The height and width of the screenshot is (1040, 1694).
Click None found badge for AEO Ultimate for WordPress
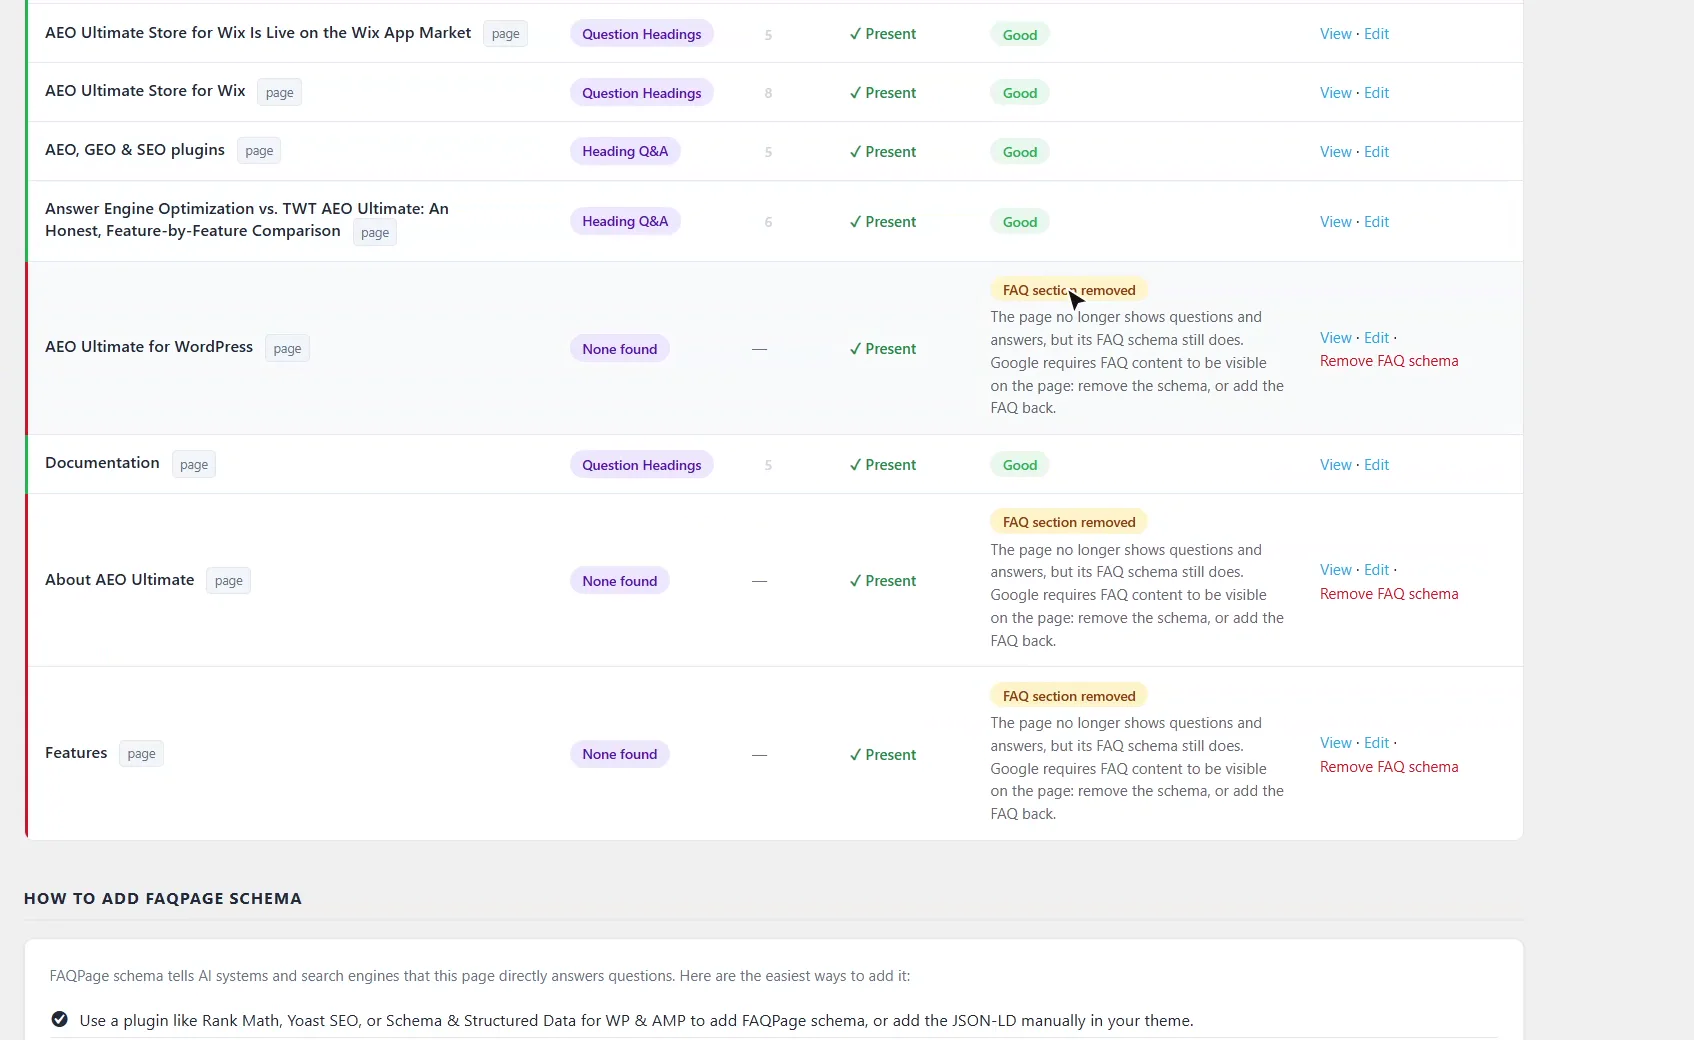620,349
